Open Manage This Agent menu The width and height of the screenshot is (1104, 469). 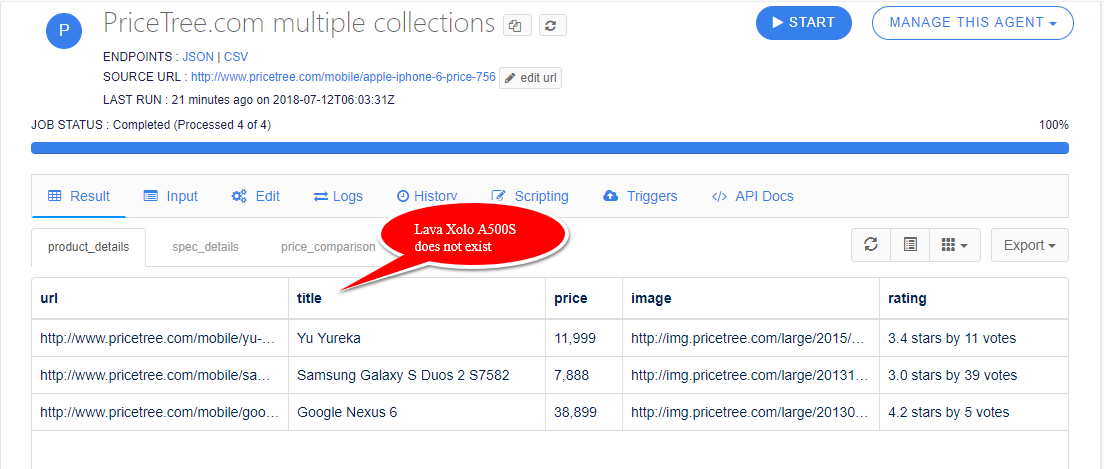tap(973, 23)
